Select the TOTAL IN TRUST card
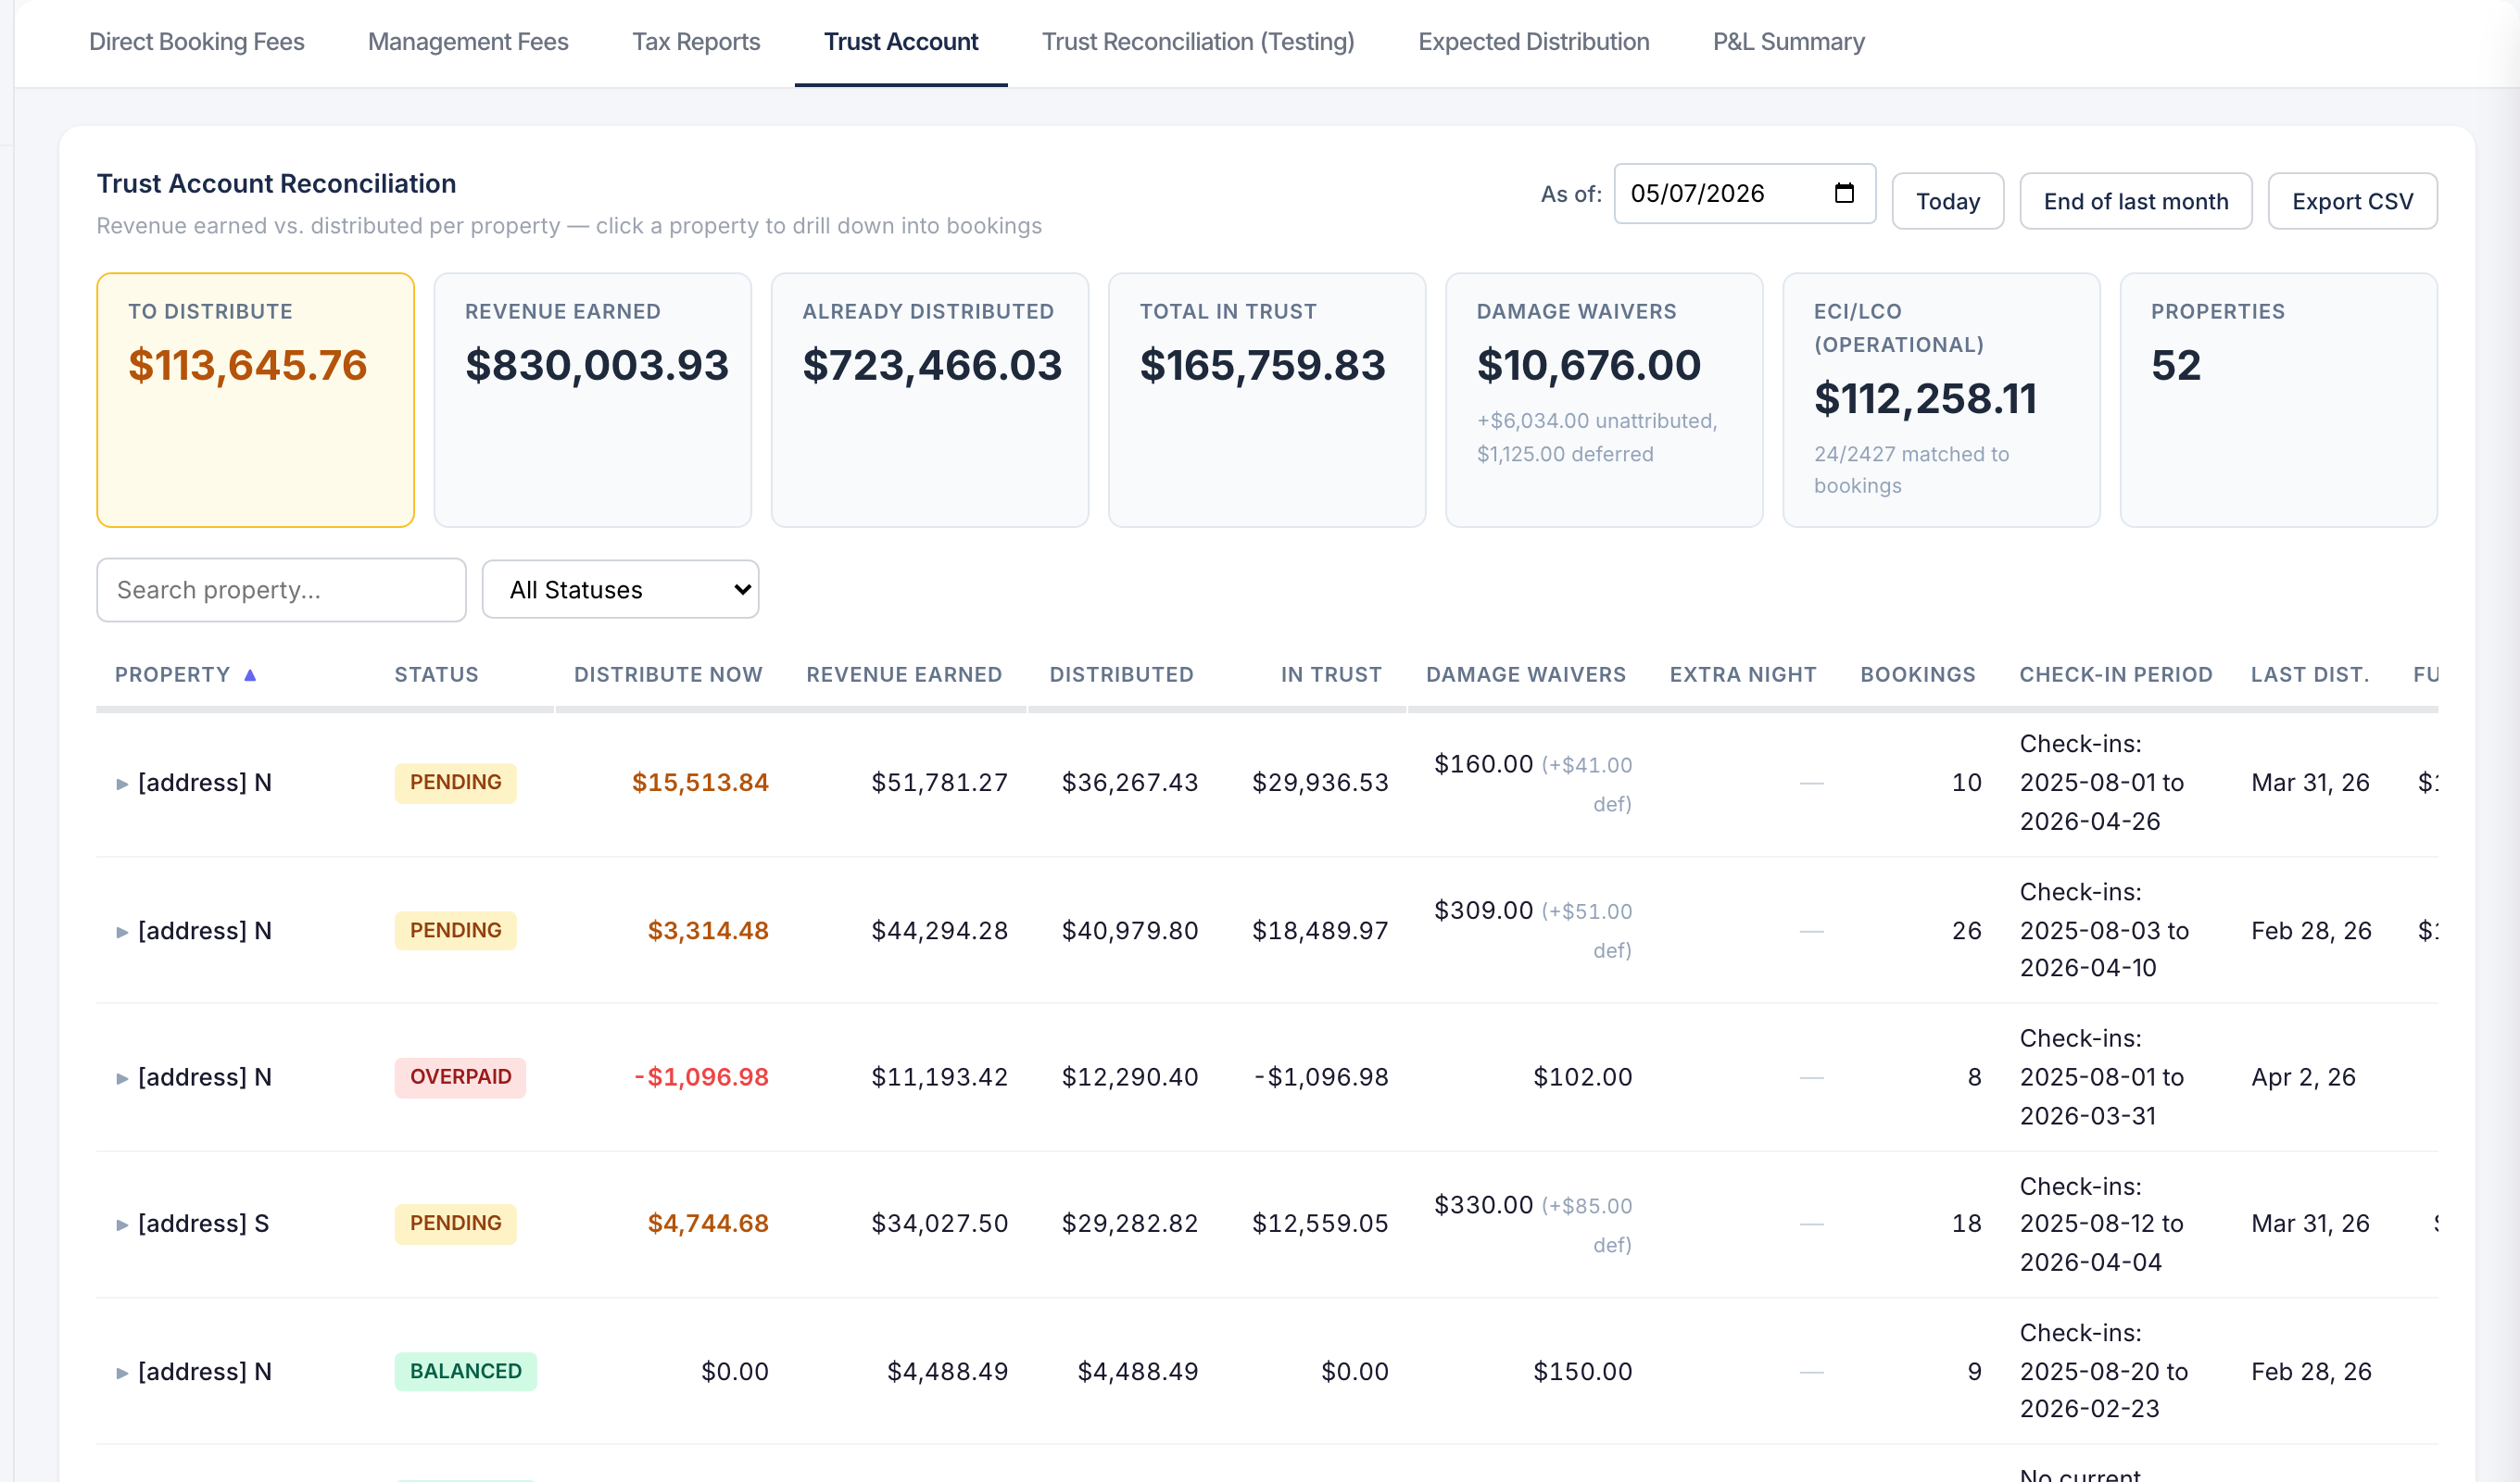This screenshot has width=2520, height=1482. [1267, 400]
